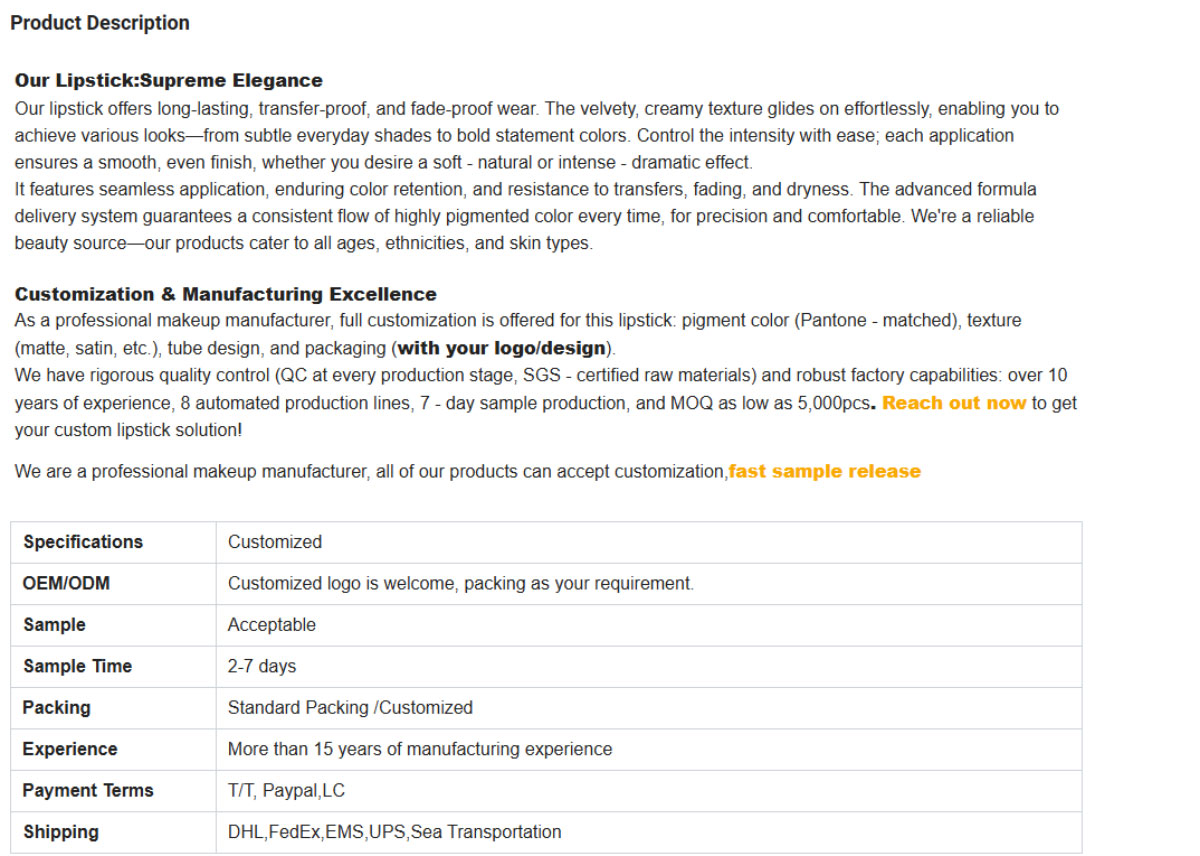This screenshot has width=1200, height=856.
Task: Click 'Customized logo is welcome' cell text
Action: 461,583
